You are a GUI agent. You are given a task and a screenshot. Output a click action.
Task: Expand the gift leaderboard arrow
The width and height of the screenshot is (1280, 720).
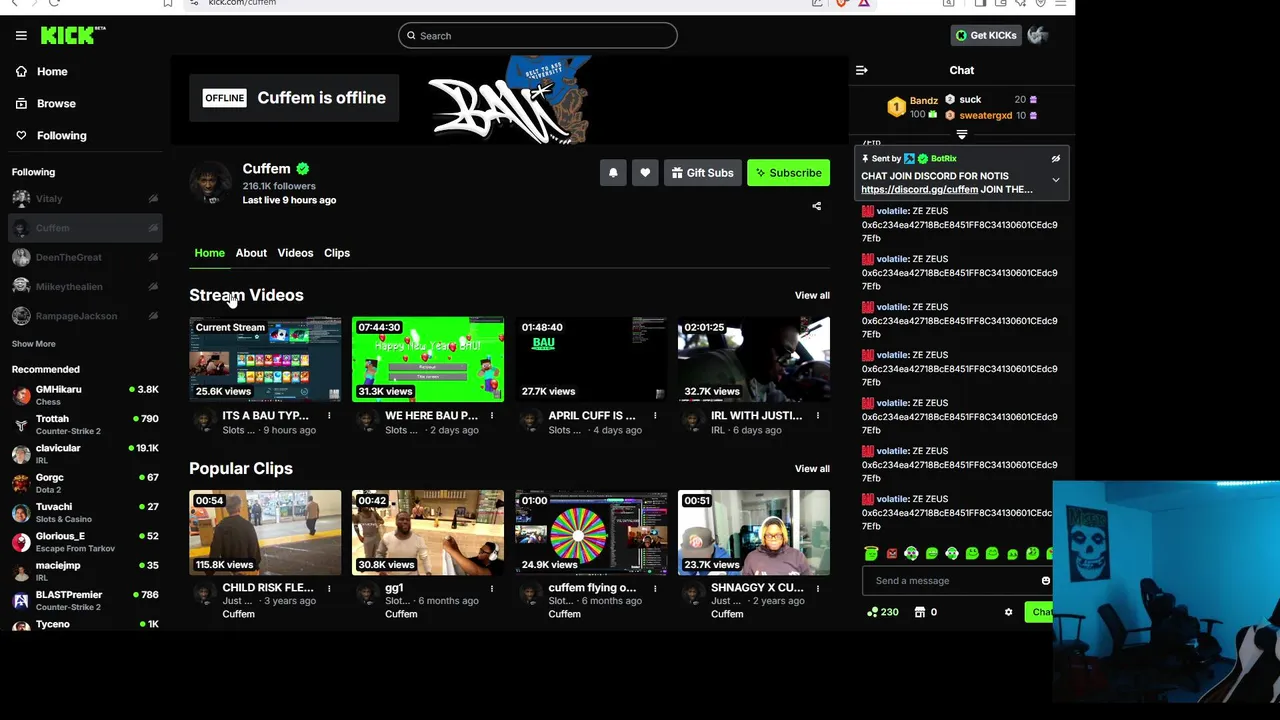[961, 134]
